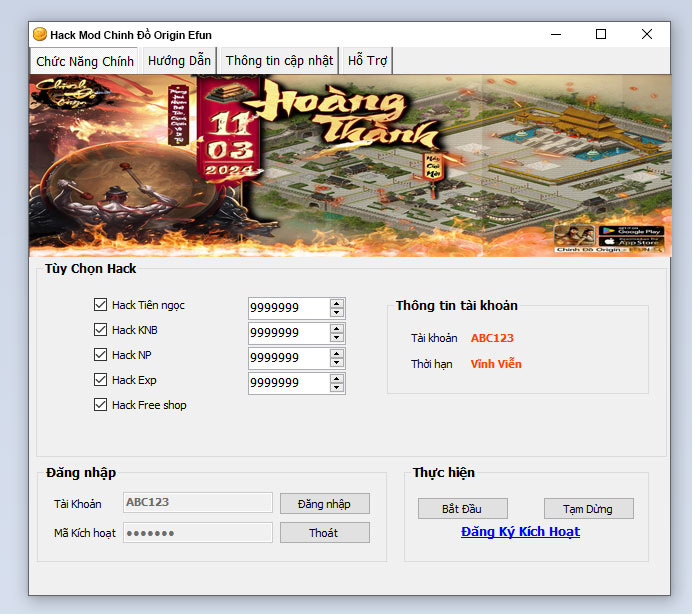Screen dimensions: 693x616
Task: Decrease Hack NP value with down arrow
Action: (x=337, y=363)
